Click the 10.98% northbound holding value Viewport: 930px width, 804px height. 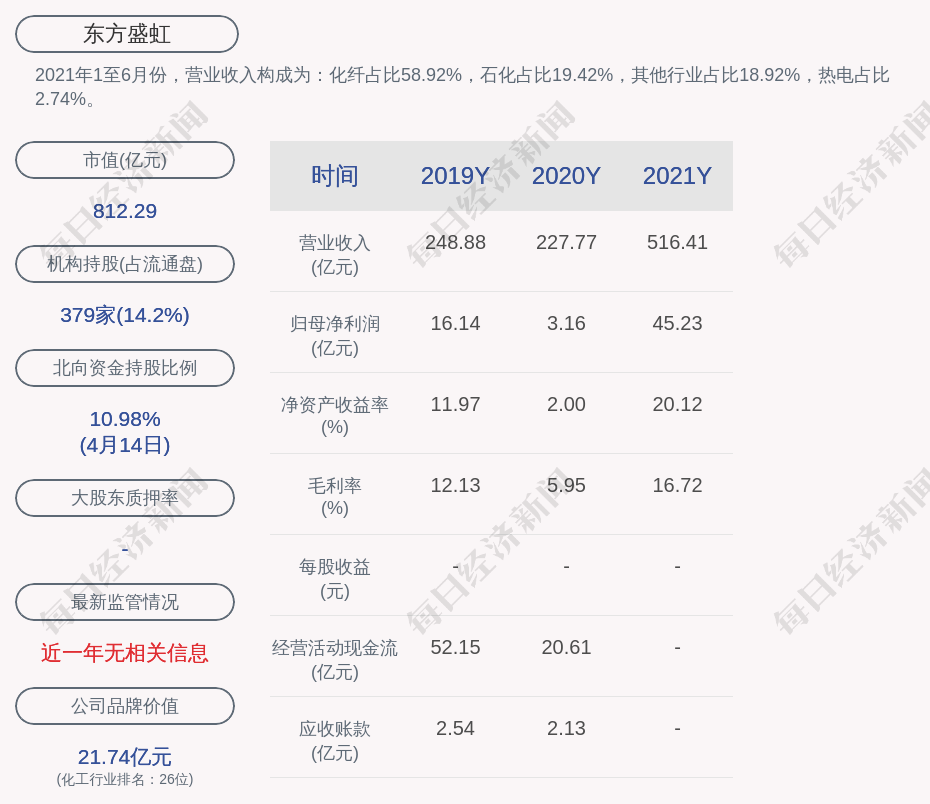pyautogui.click(x=125, y=419)
